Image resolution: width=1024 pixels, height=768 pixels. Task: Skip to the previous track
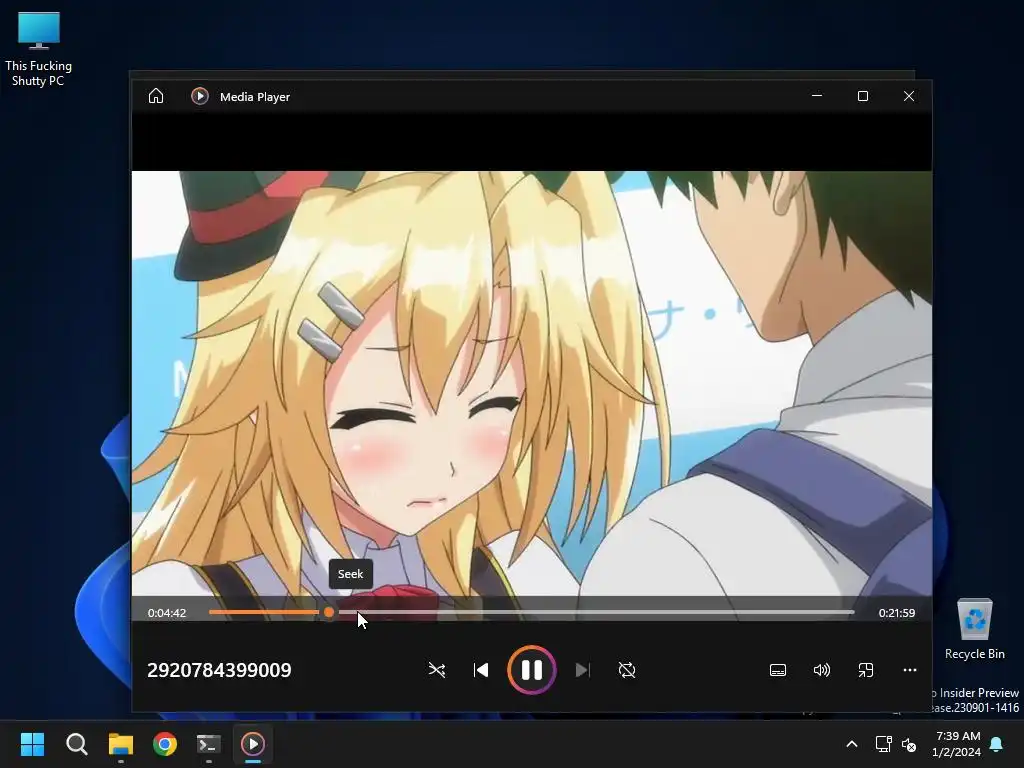click(x=481, y=670)
